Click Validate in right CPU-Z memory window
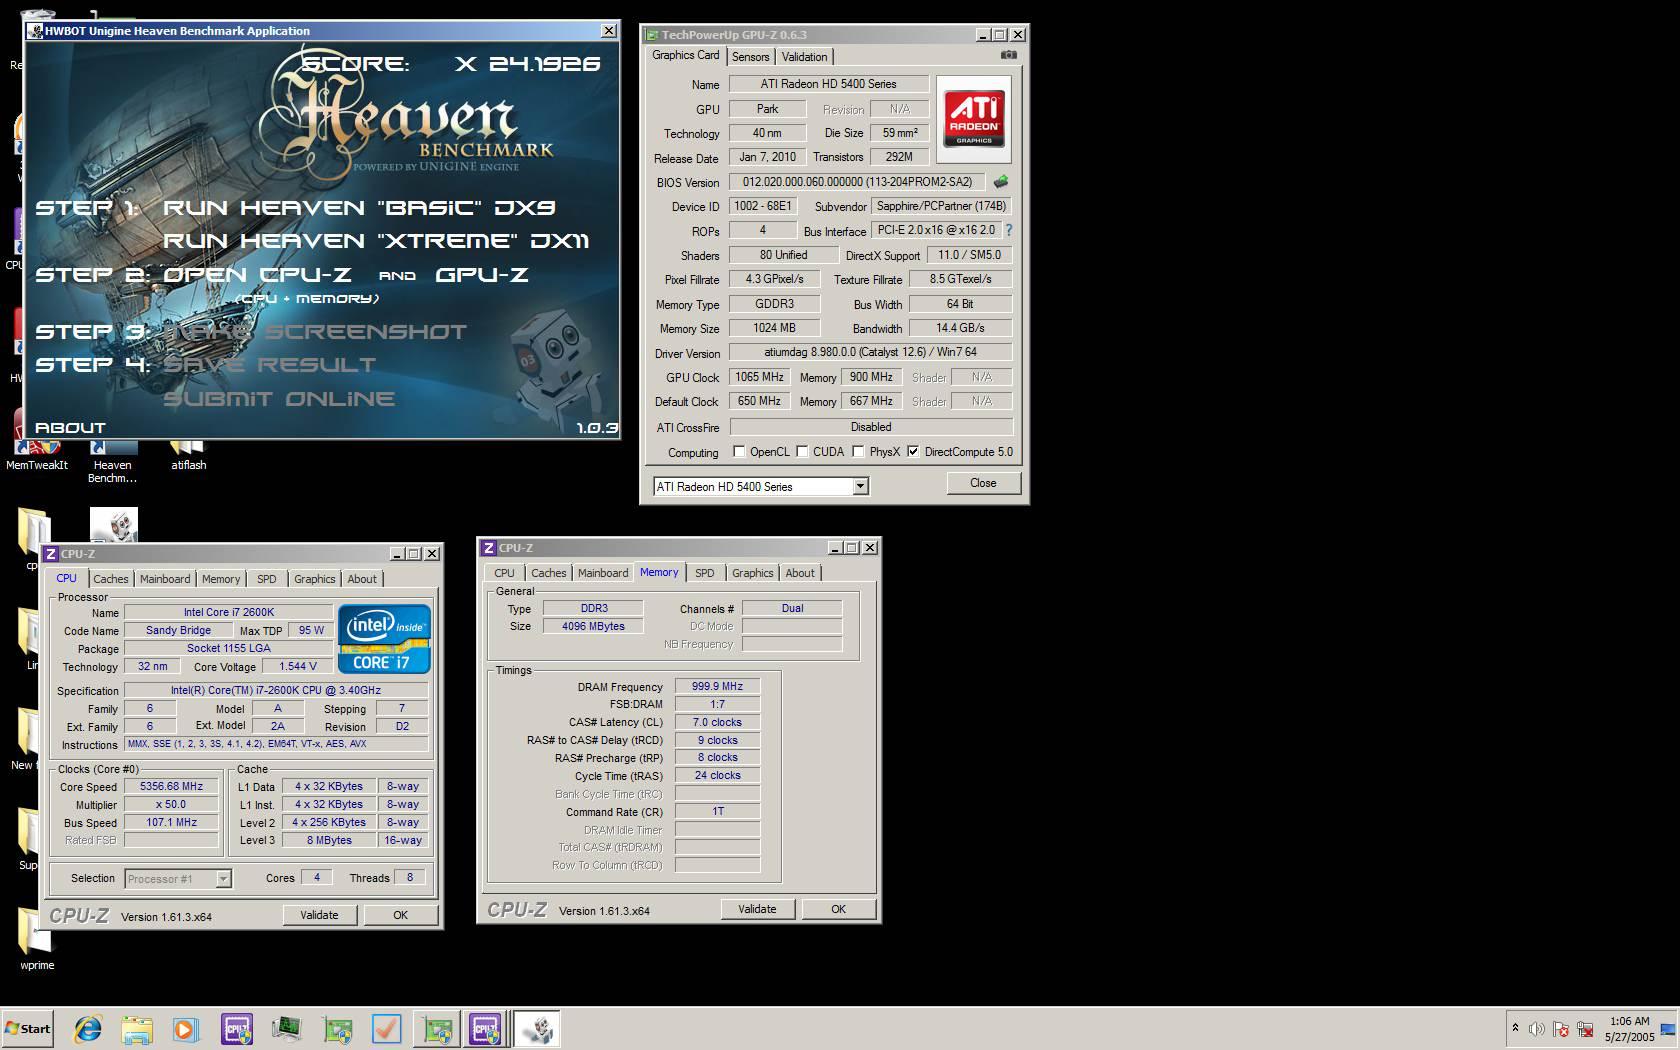This screenshot has height=1050, width=1680. click(757, 909)
